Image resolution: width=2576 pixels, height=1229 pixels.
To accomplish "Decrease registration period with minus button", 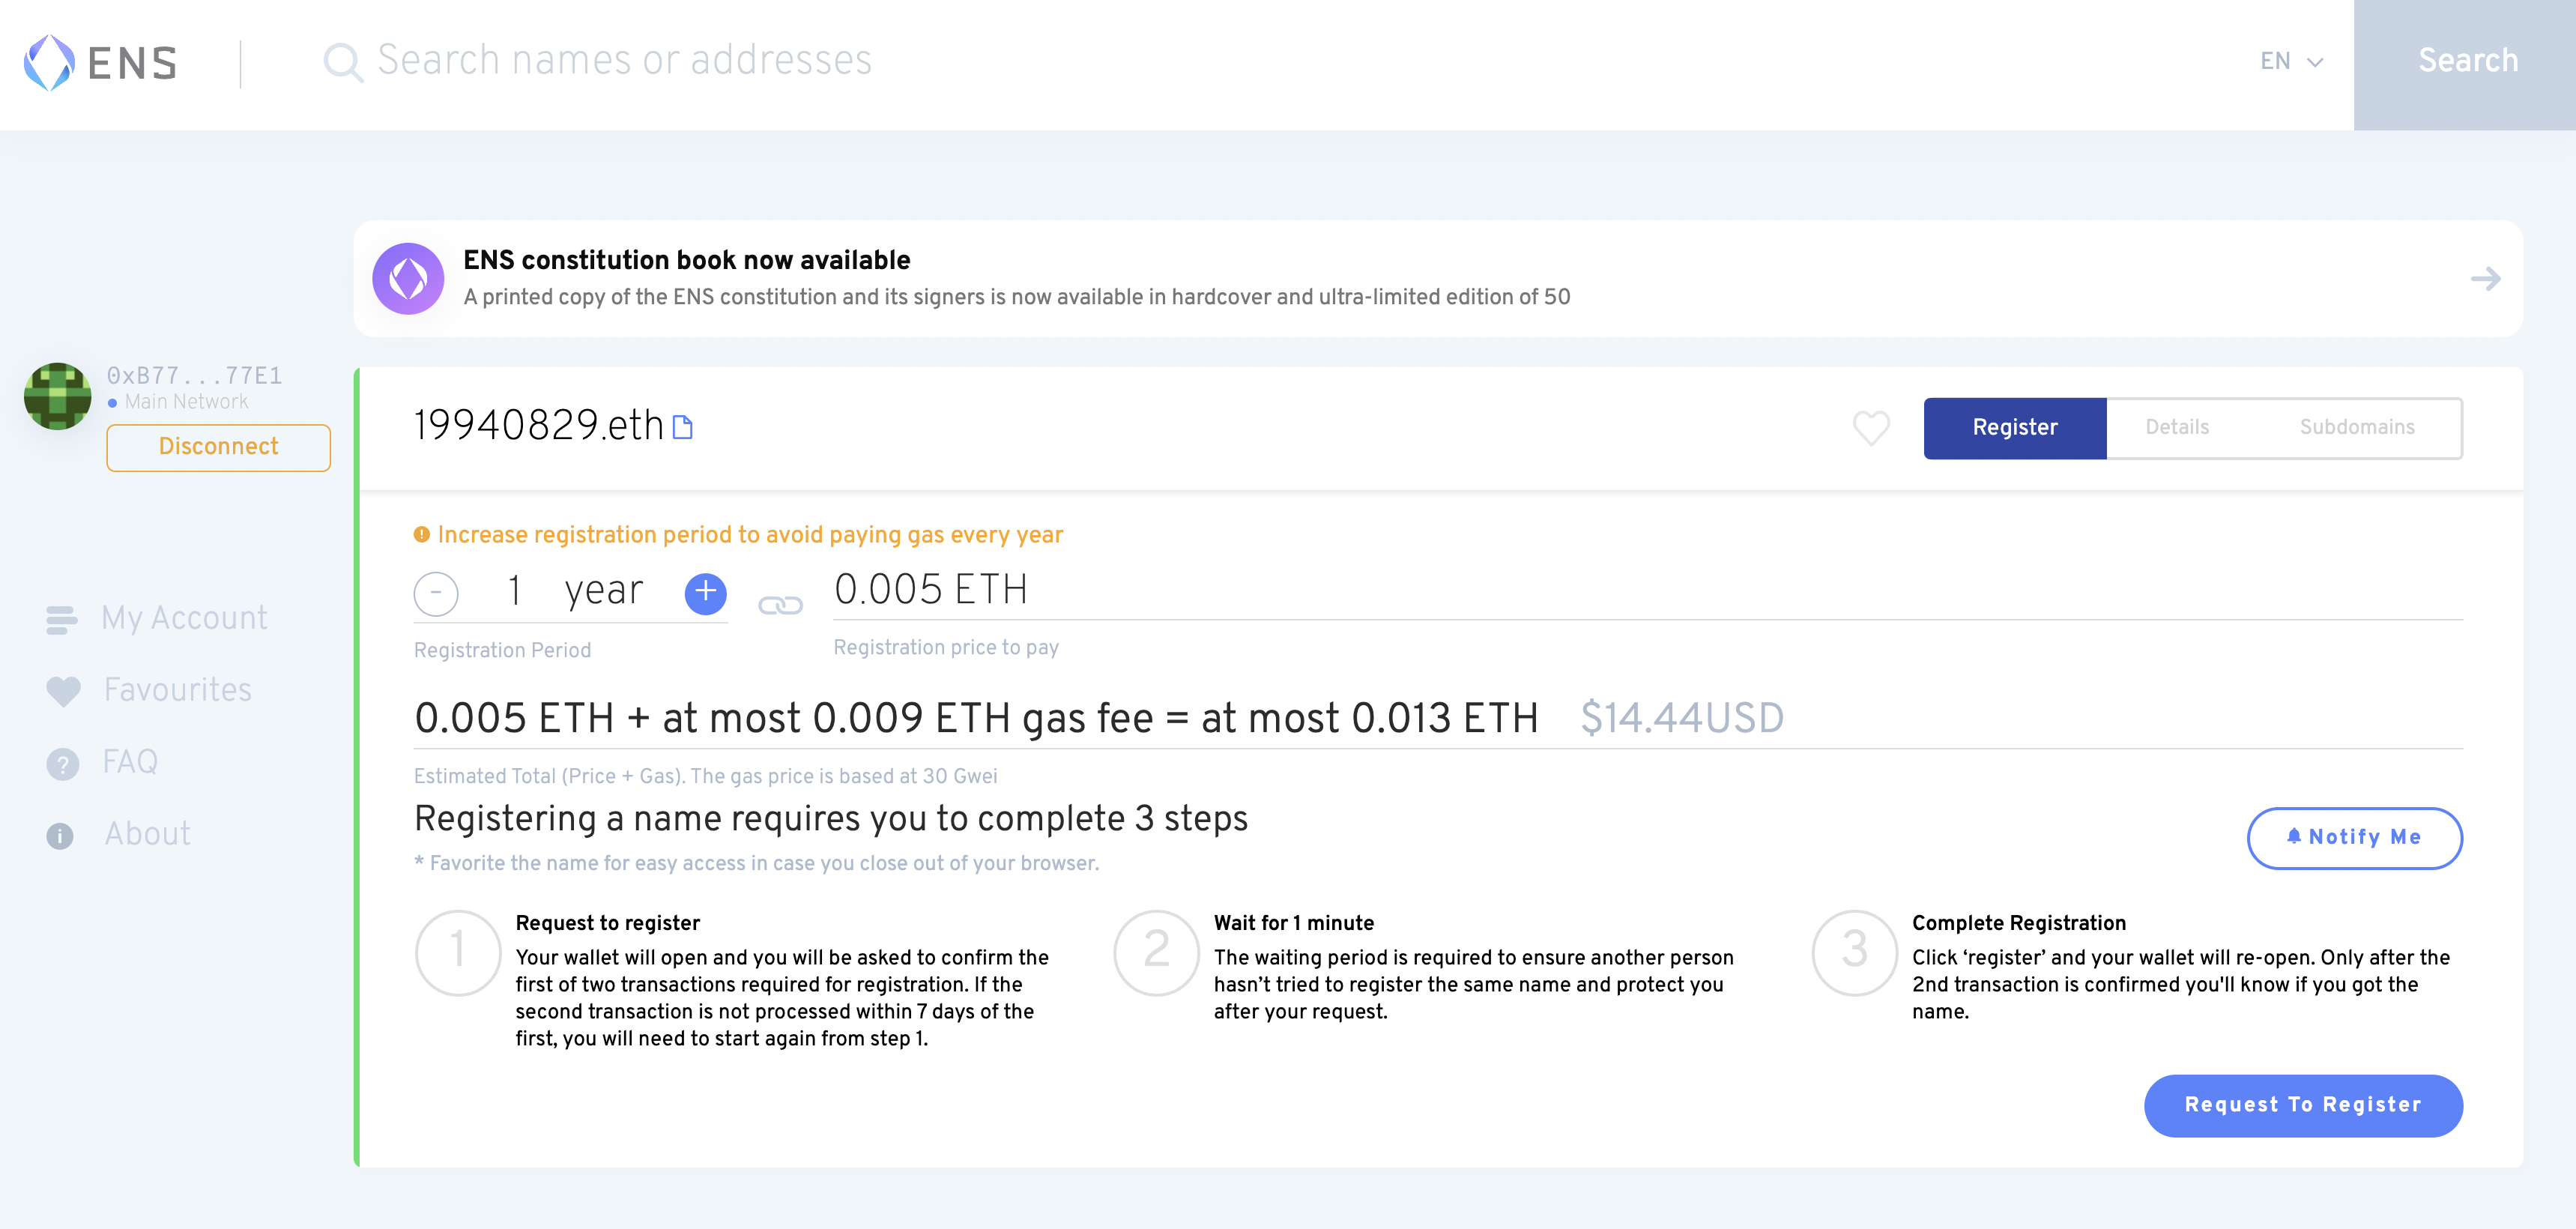I will [436, 593].
